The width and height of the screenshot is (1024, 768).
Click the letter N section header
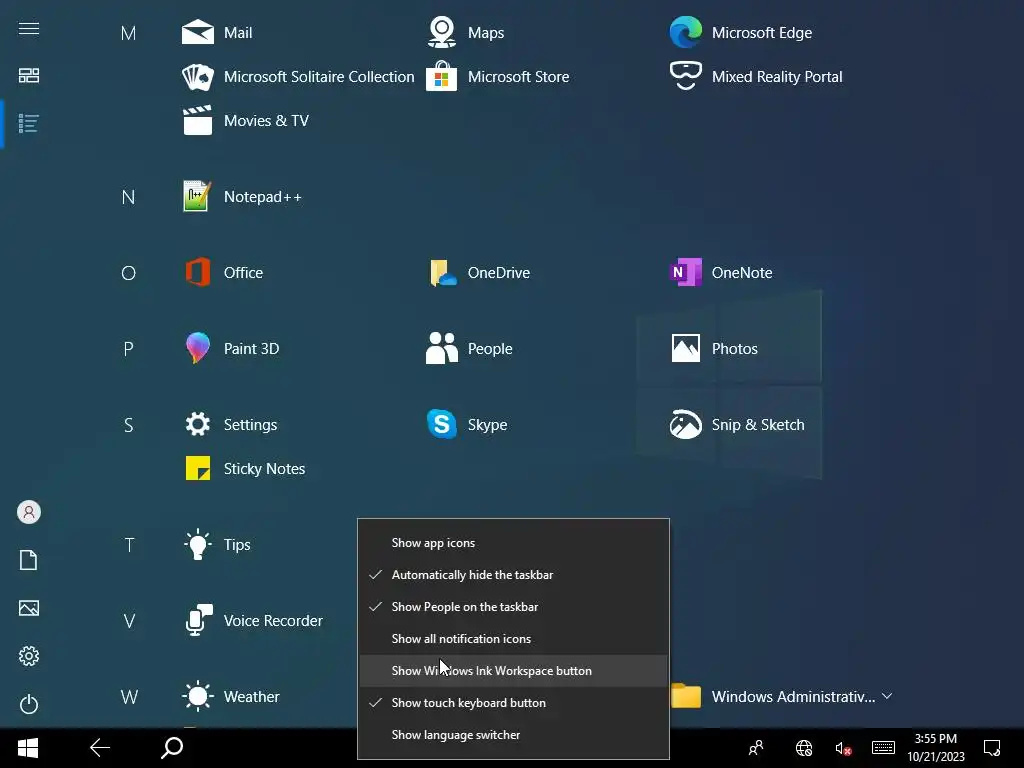pos(129,197)
